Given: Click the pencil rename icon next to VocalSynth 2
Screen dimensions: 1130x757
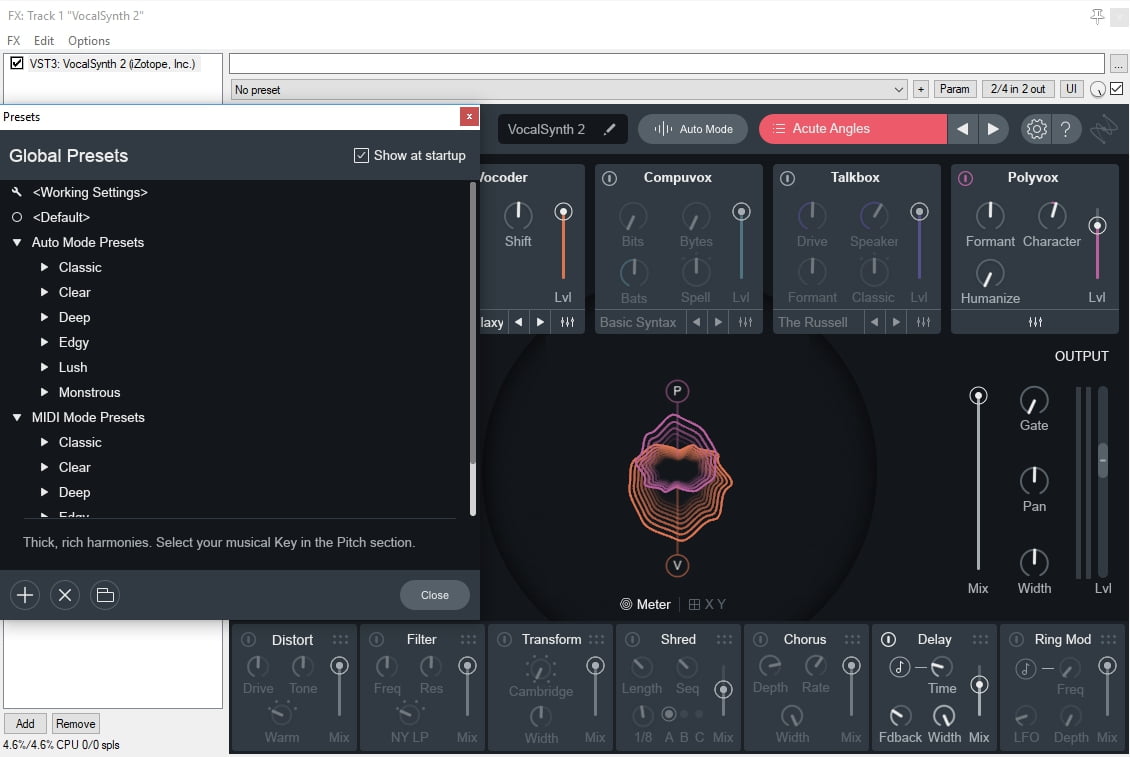Looking at the screenshot, I should [610, 129].
